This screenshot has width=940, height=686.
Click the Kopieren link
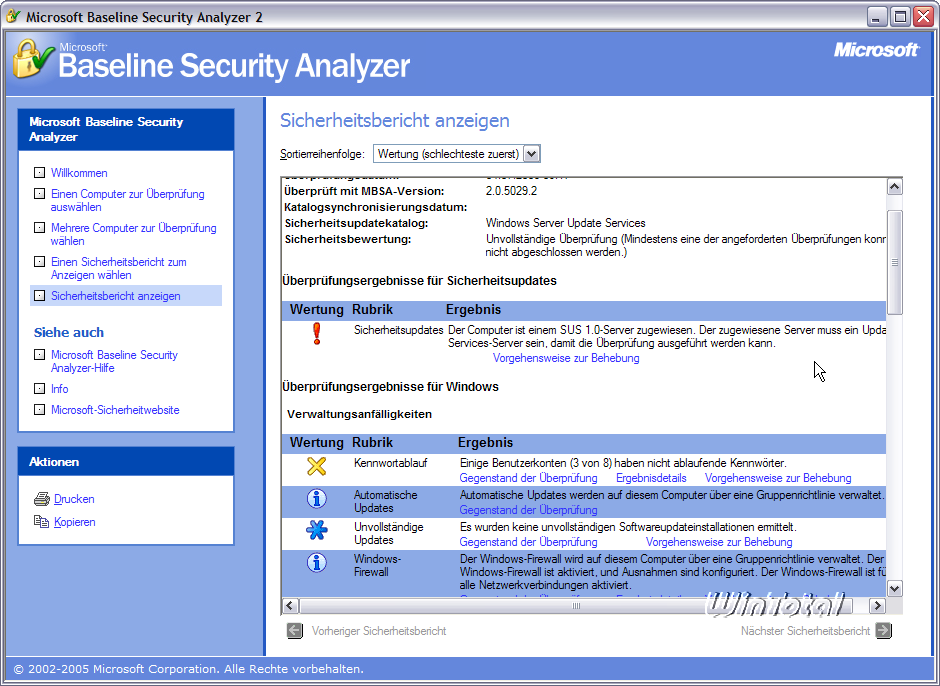[x=74, y=522]
